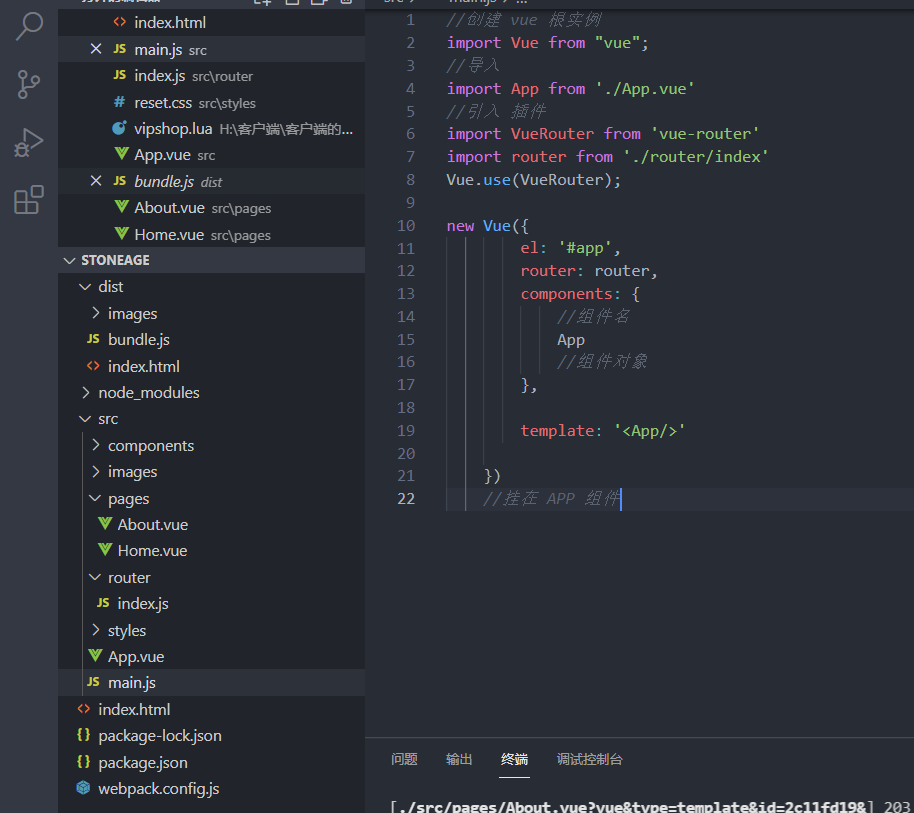Collapse the STONEAGE project section

(212, 260)
